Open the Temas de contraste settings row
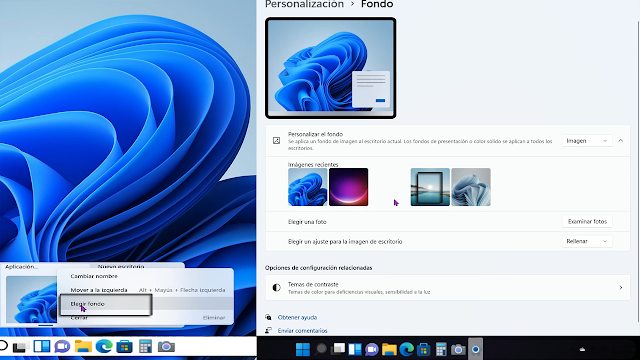The height and width of the screenshot is (360, 640). (448, 288)
